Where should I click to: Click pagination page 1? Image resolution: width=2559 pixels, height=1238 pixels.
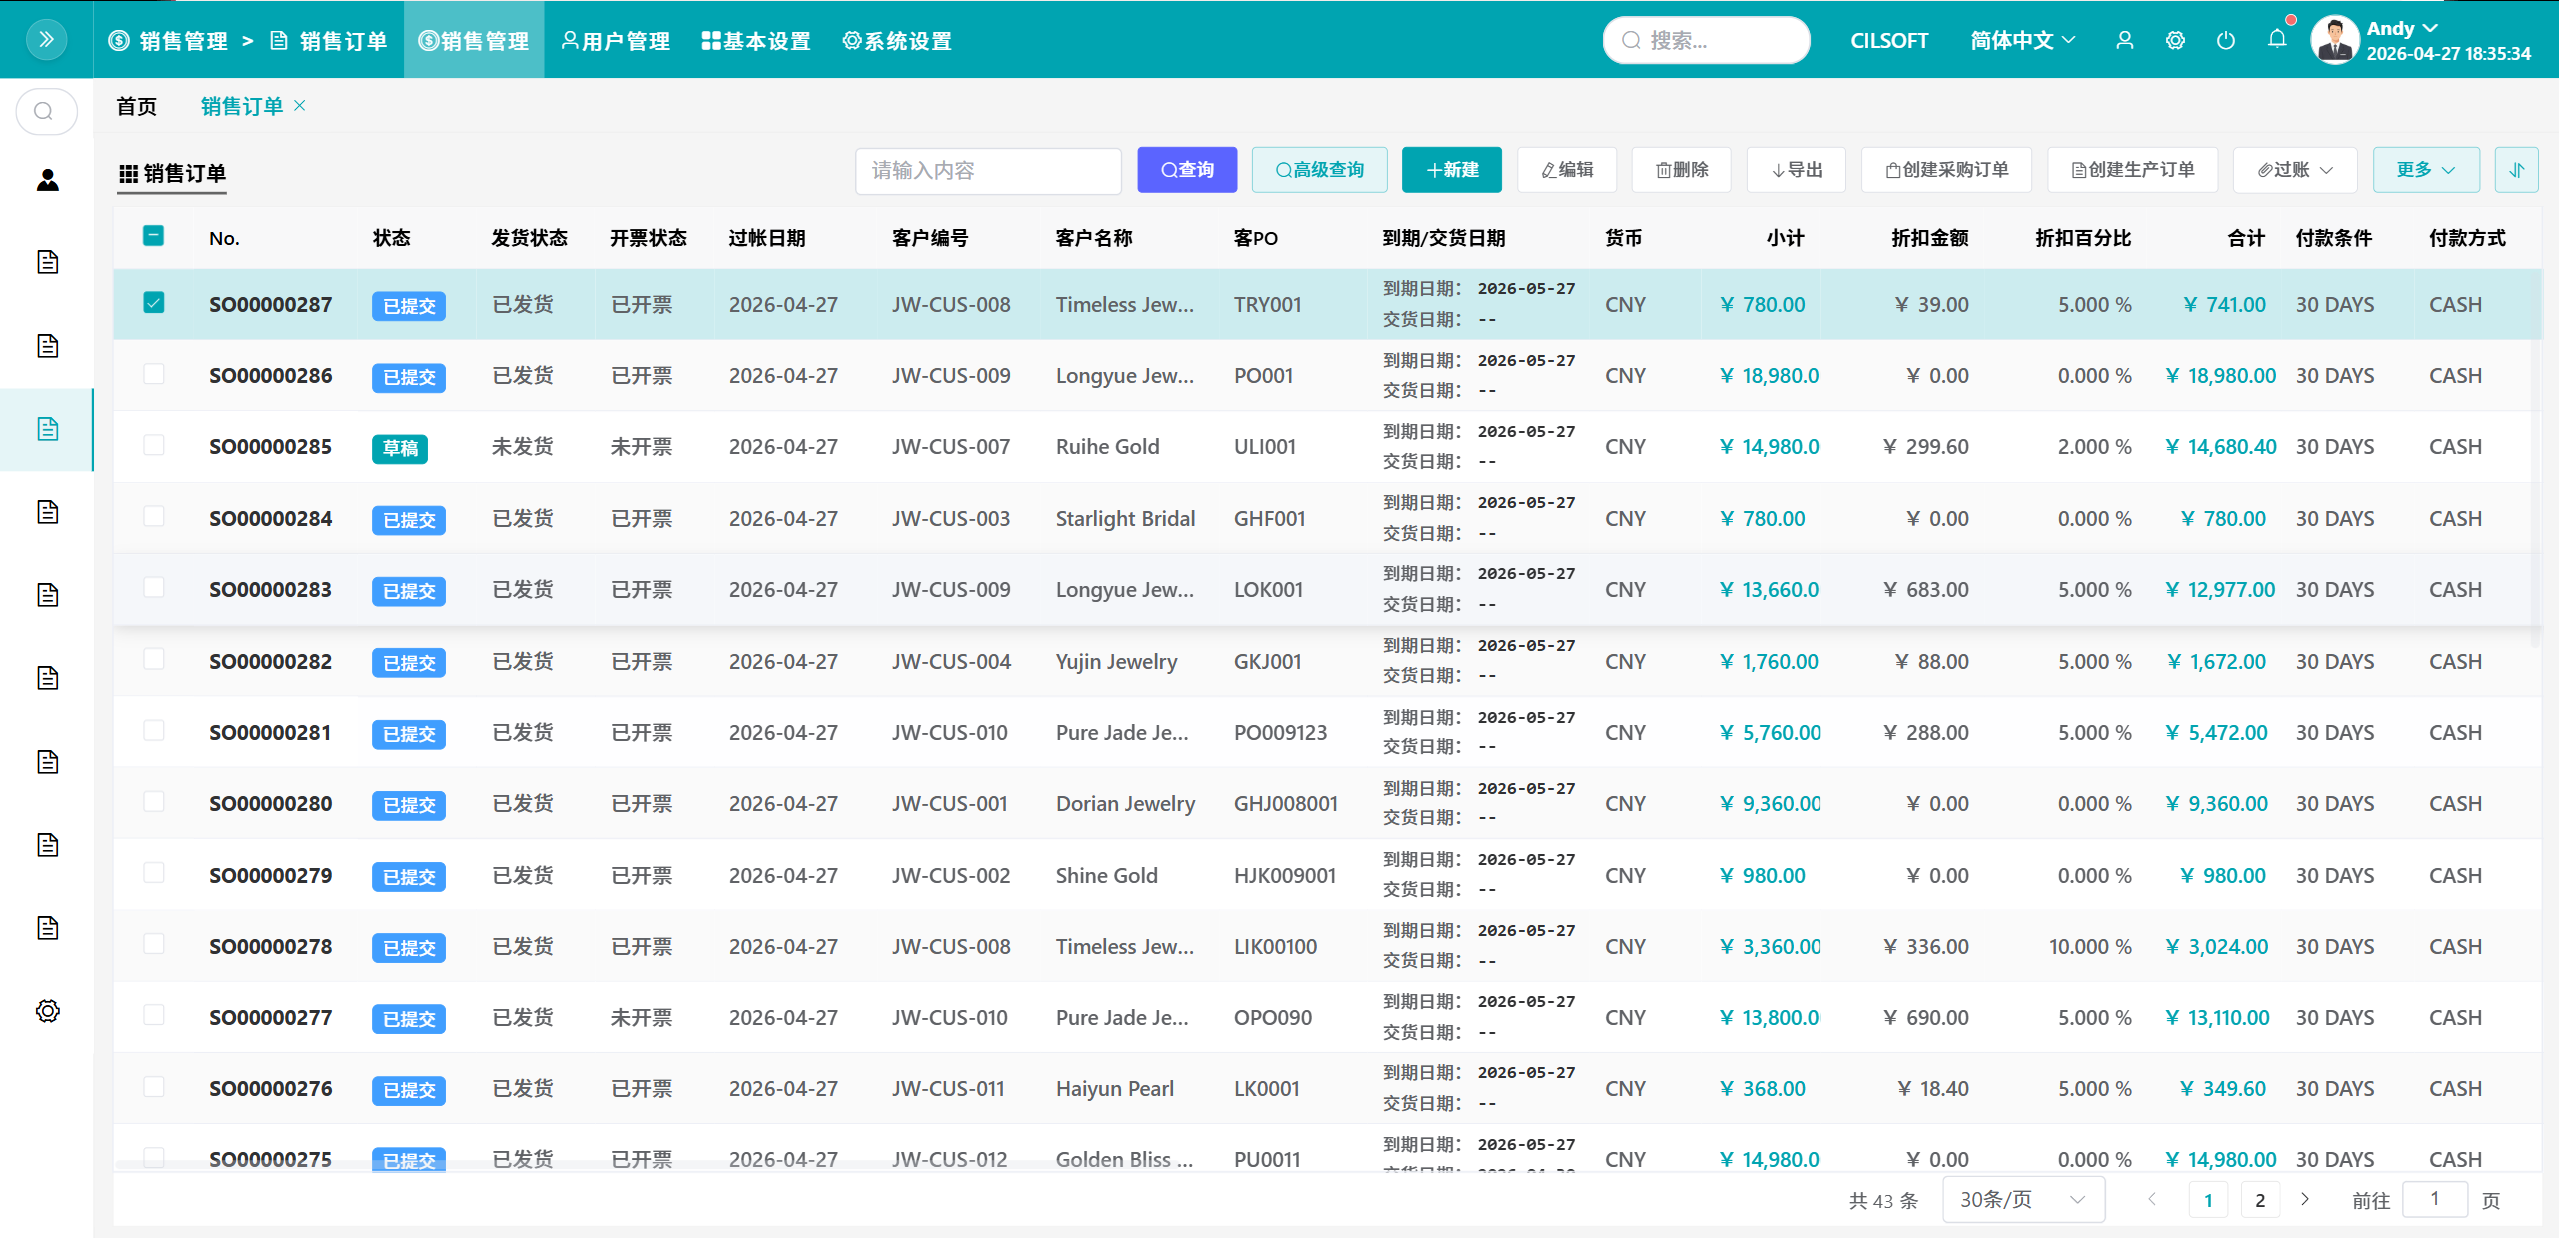point(2208,1200)
